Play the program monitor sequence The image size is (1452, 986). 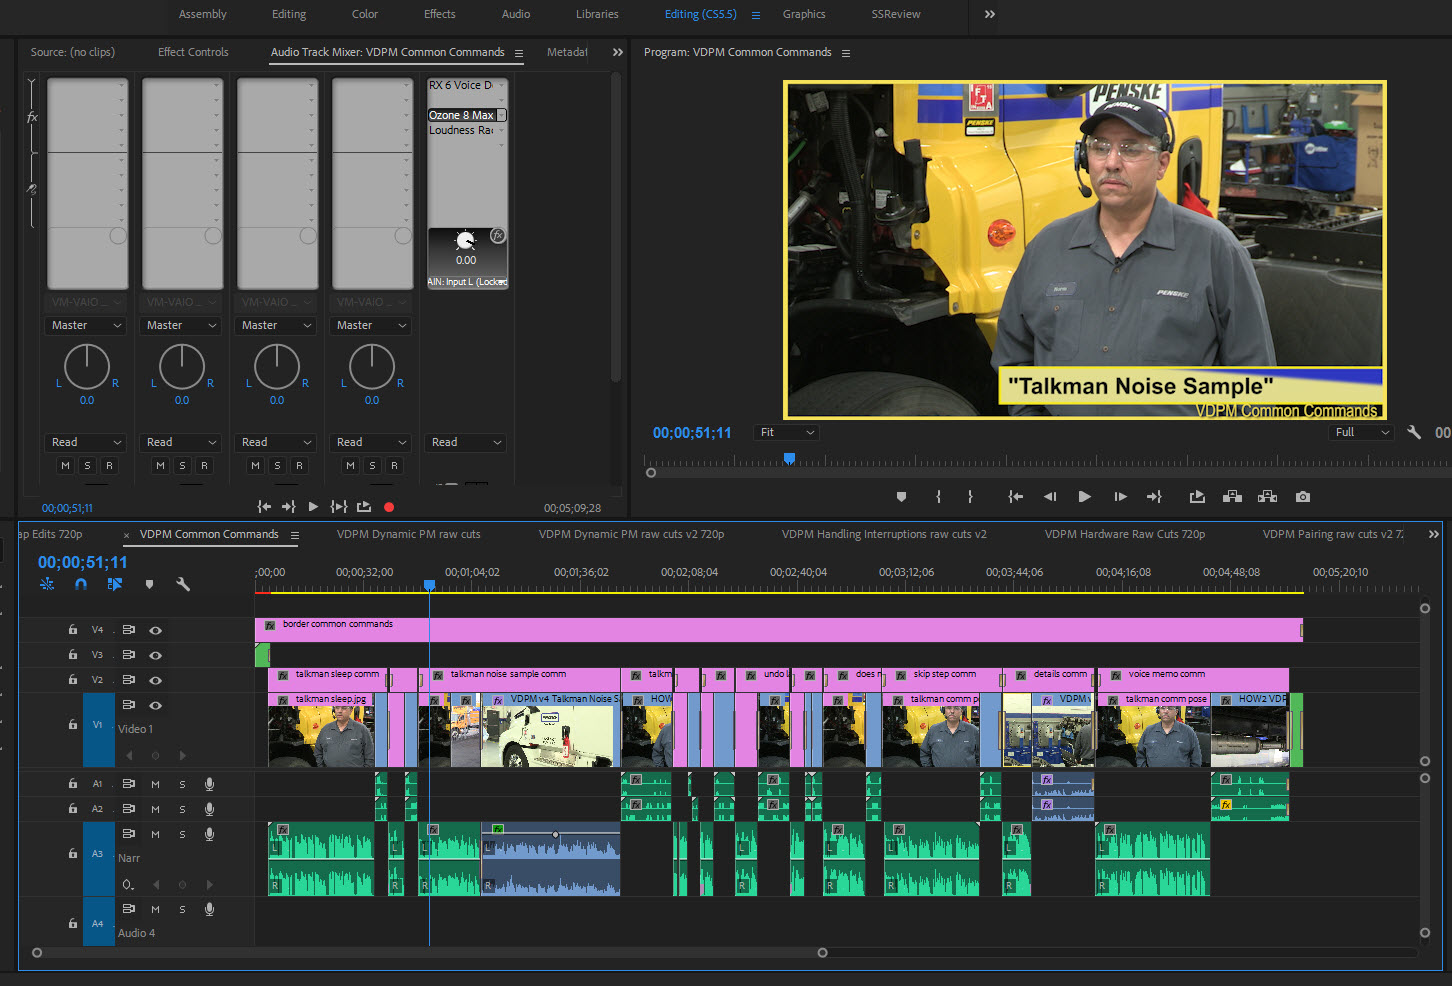[x=1084, y=497]
